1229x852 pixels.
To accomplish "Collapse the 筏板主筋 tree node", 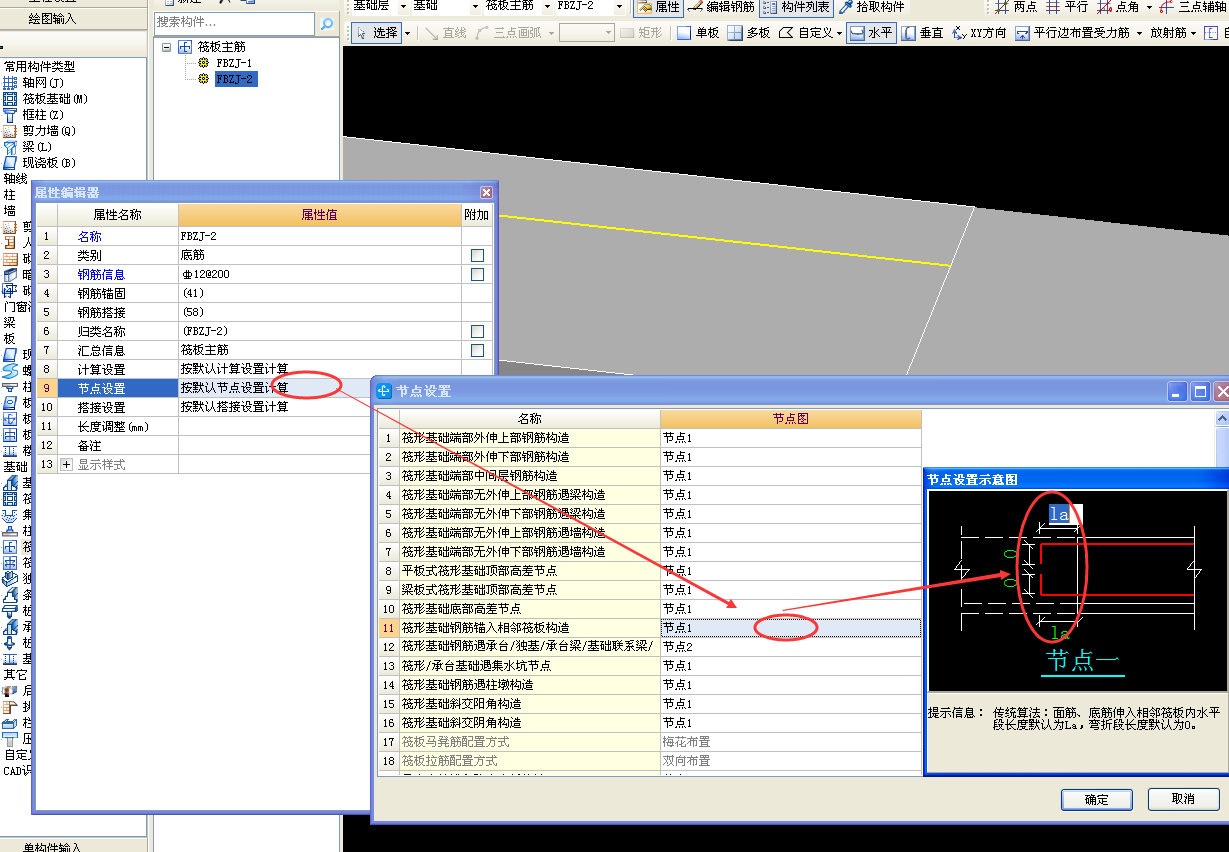I will (x=167, y=47).
